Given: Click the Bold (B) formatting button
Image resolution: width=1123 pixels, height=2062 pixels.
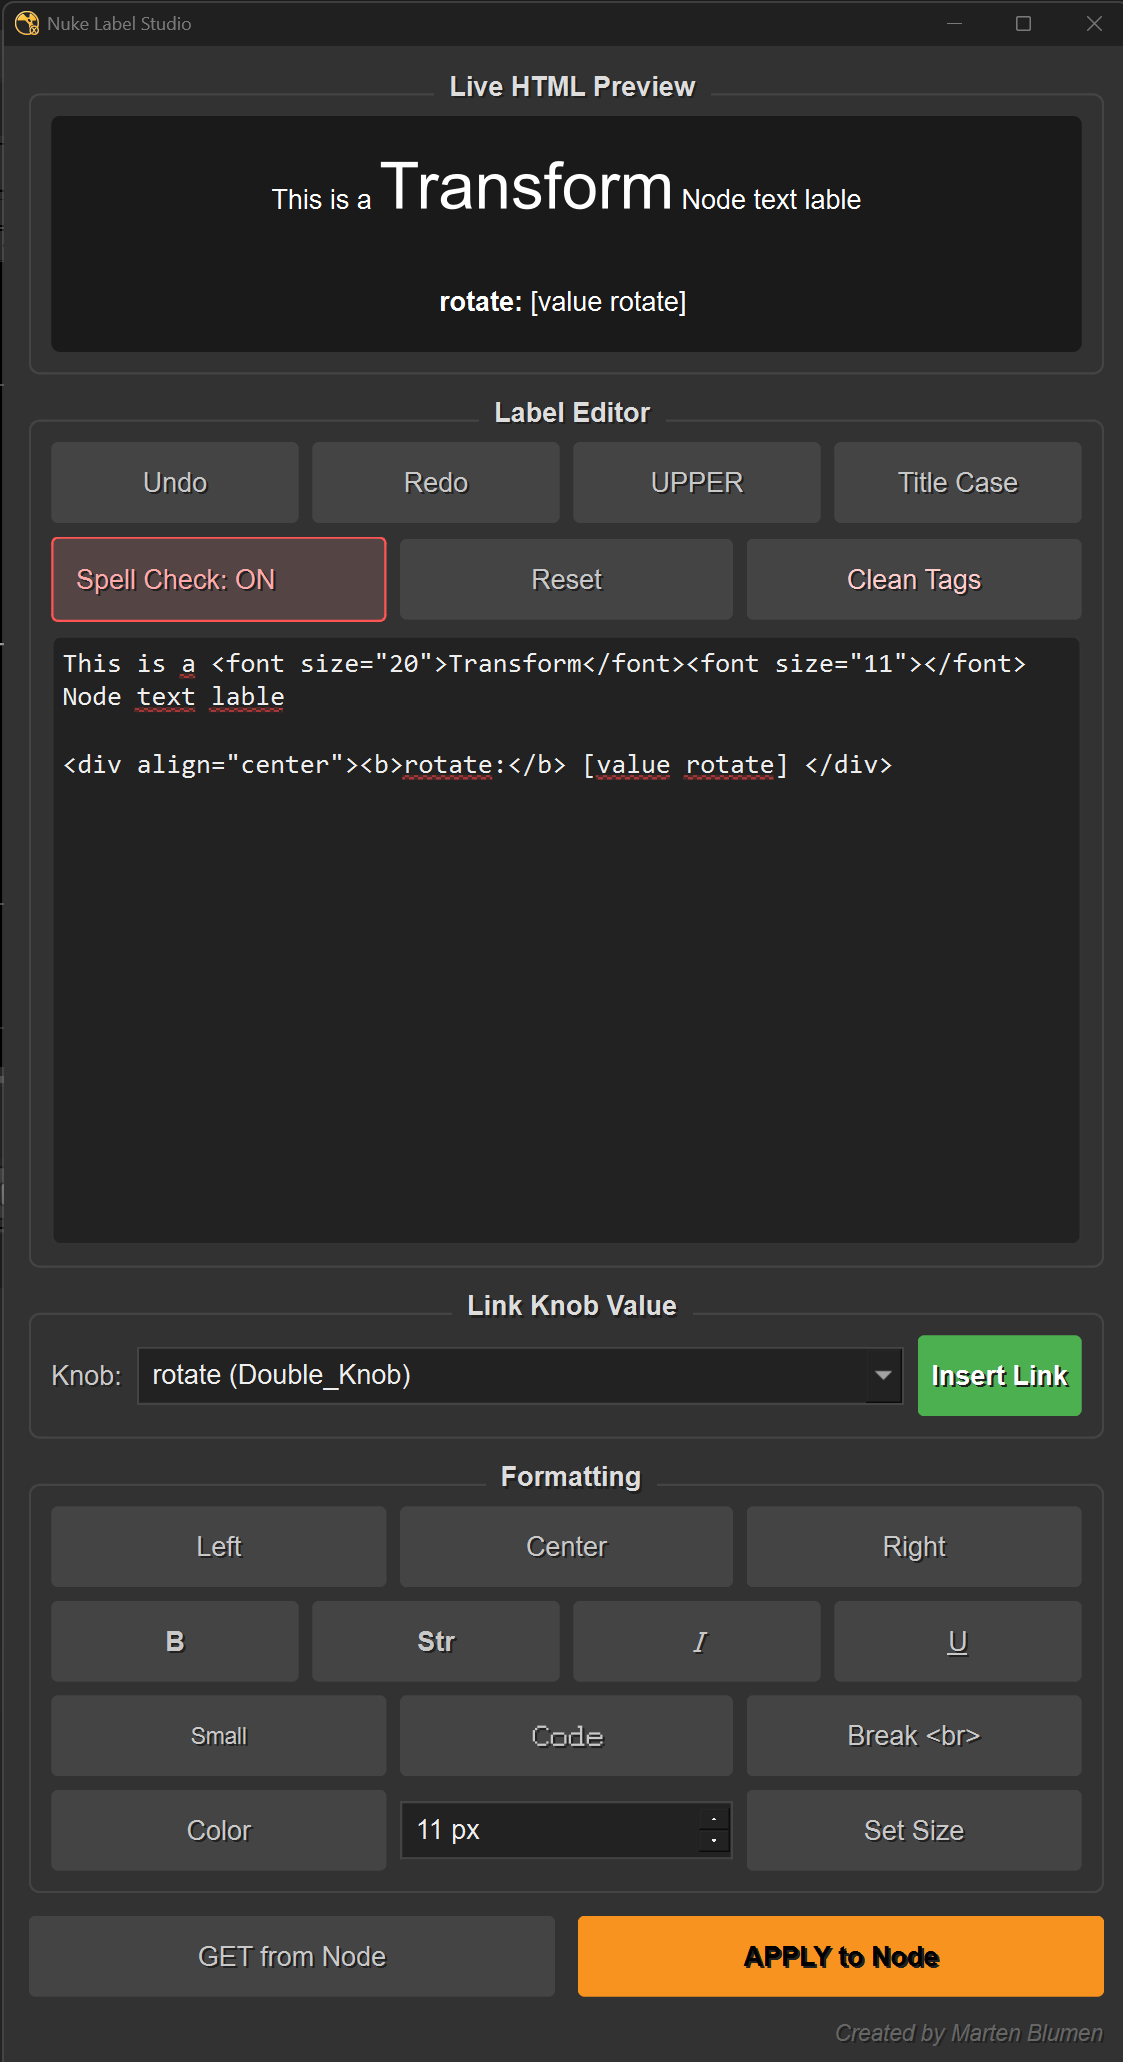Looking at the screenshot, I should [x=175, y=1641].
